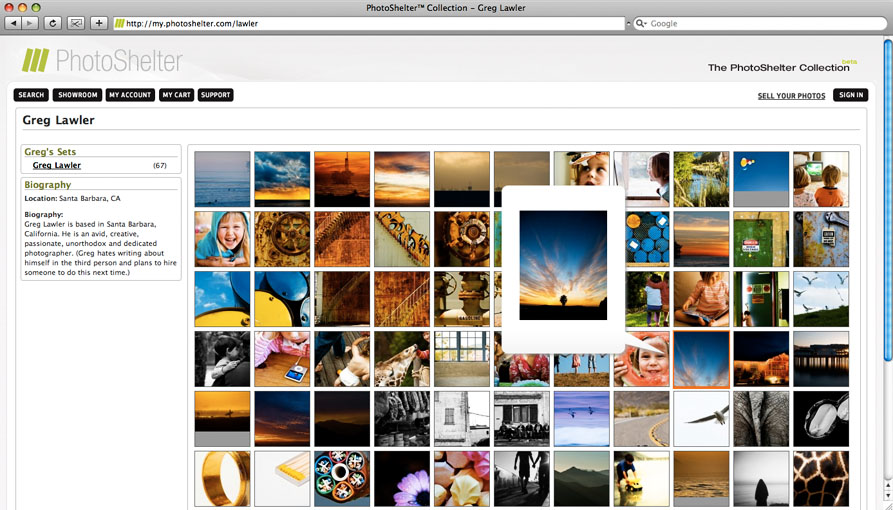Image resolution: width=893 pixels, height=510 pixels.
Task: Click the PhotoShelter logo
Action: click(x=102, y=60)
